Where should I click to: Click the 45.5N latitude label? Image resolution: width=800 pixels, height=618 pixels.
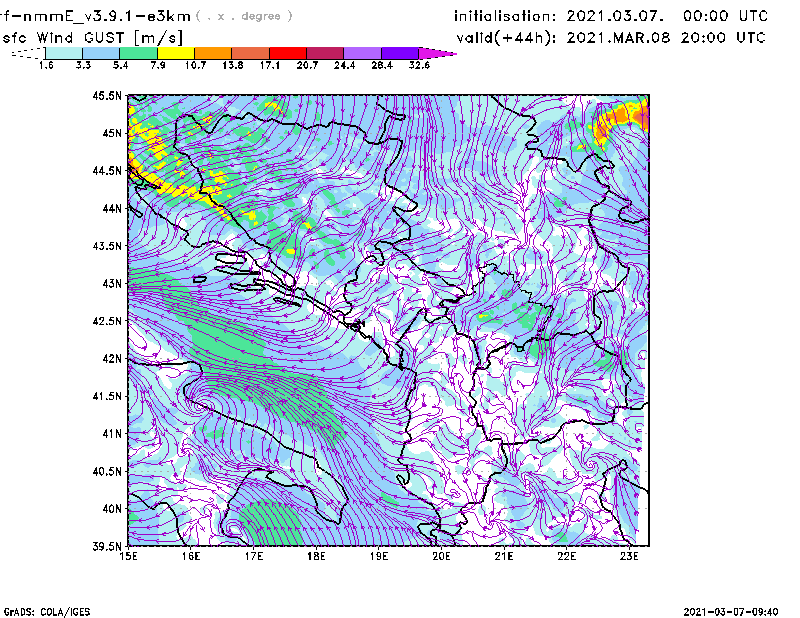coord(107,95)
